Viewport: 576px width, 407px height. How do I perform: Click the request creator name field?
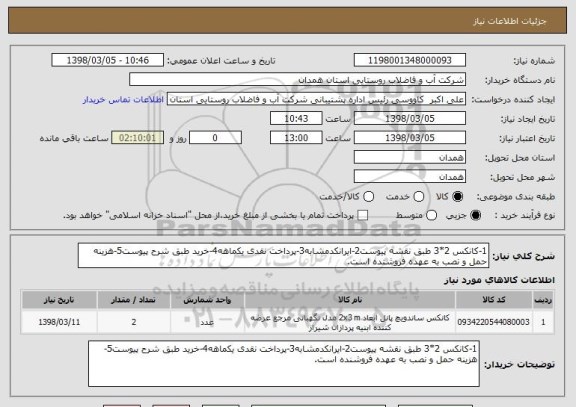pos(316,99)
